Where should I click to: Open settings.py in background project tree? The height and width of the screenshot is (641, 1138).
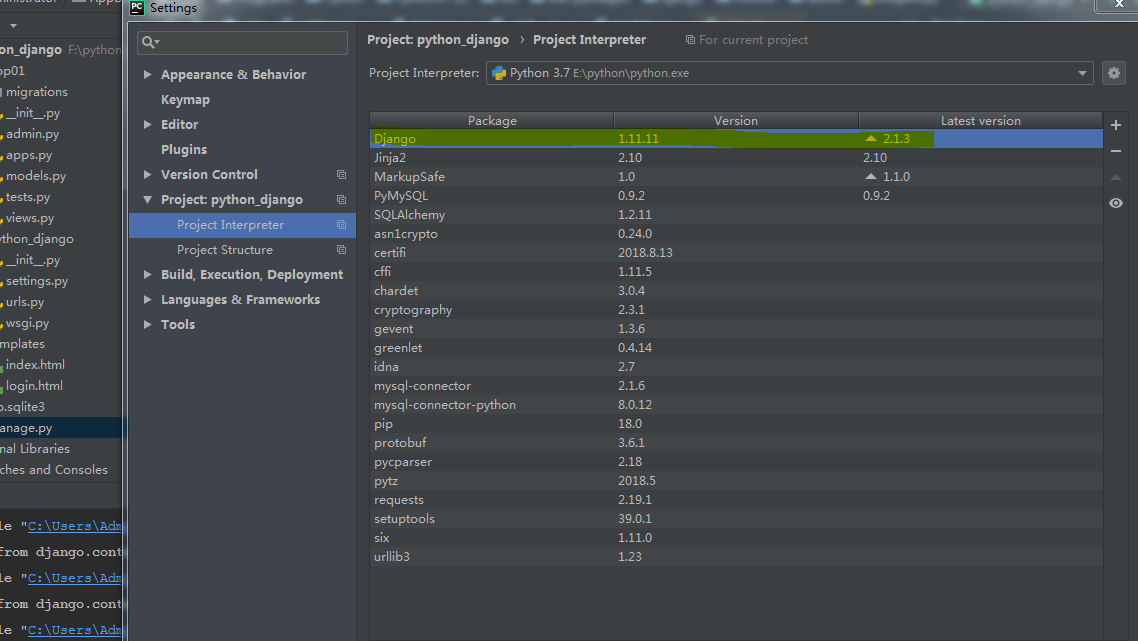click(x=36, y=281)
